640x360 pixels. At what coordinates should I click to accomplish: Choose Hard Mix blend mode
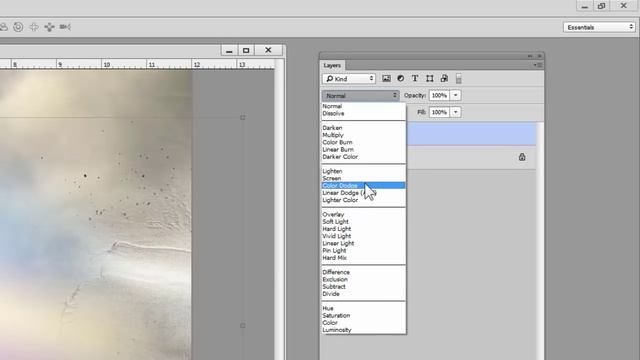(364, 258)
